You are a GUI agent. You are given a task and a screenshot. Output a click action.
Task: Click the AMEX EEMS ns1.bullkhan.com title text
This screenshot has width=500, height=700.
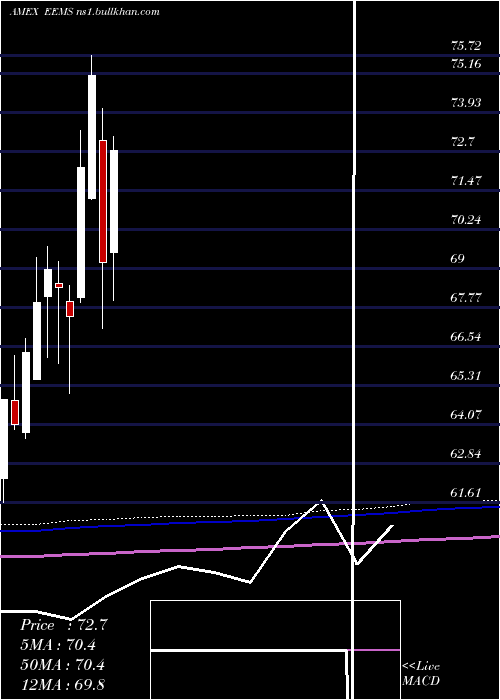click(x=84, y=12)
